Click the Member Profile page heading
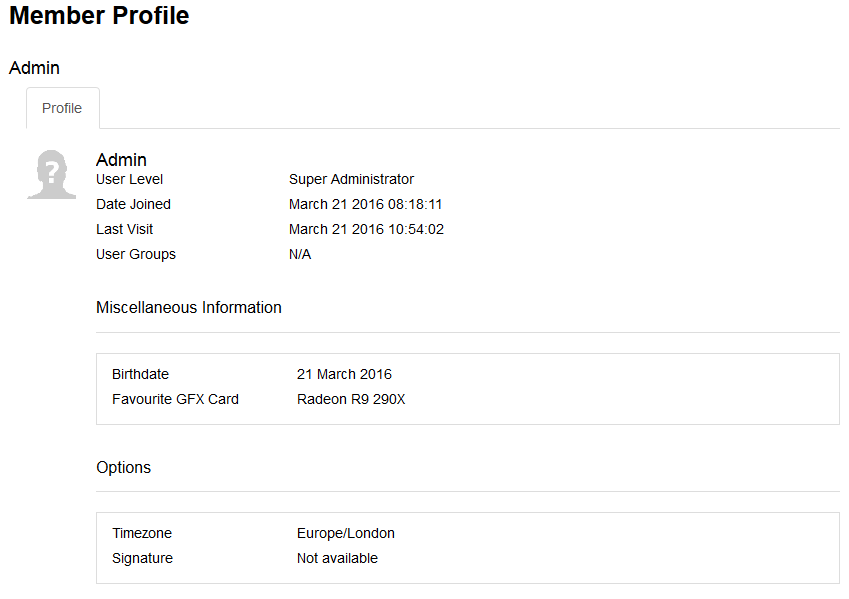The height and width of the screenshot is (599, 849). (x=99, y=15)
